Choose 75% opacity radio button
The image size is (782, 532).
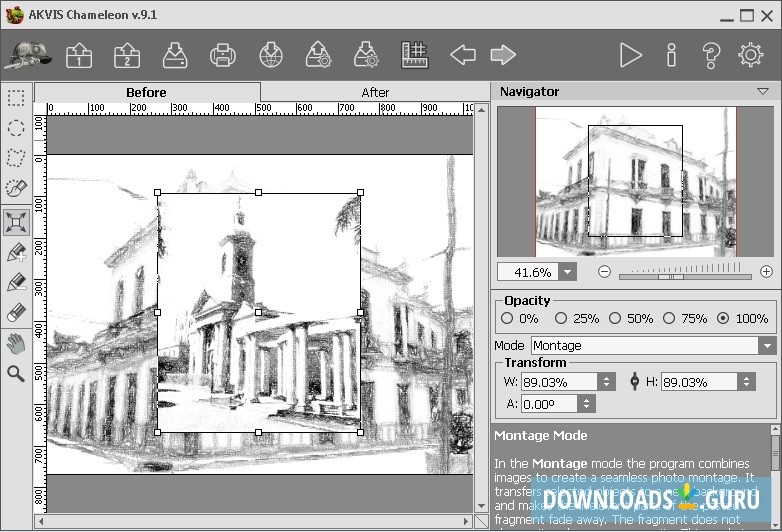pyautogui.click(x=669, y=318)
